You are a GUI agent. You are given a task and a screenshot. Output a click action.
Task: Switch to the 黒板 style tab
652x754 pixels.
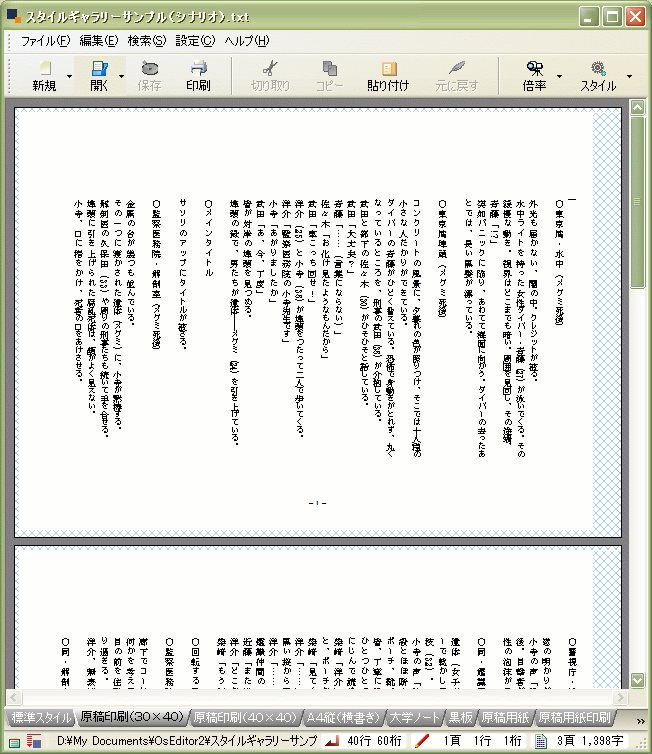[x=460, y=718]
